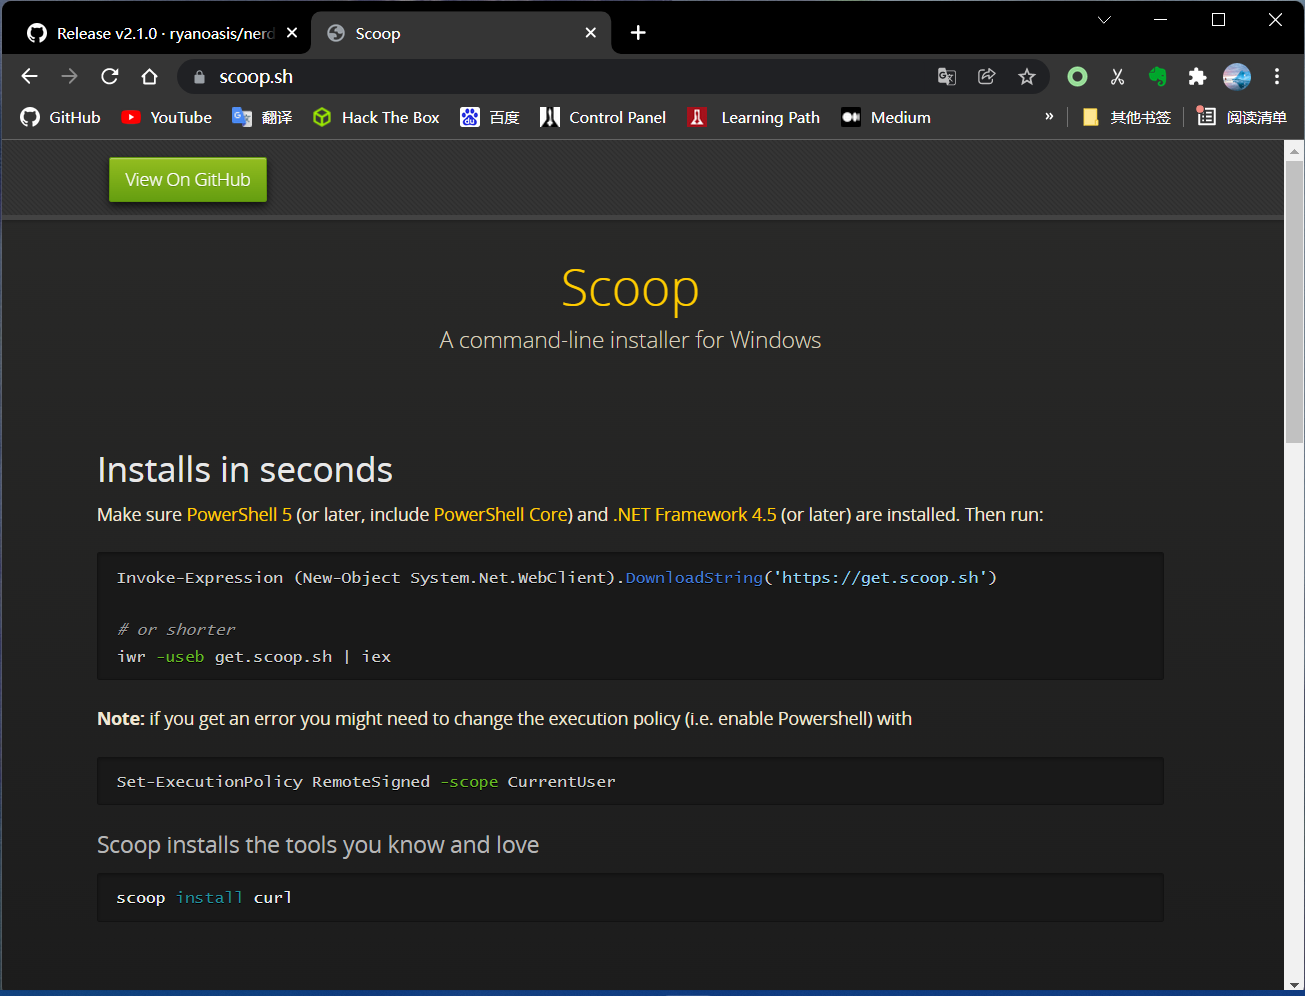1305x996 pixels.
Task: Click the View On GitHub button
Action: pos(188,180)
